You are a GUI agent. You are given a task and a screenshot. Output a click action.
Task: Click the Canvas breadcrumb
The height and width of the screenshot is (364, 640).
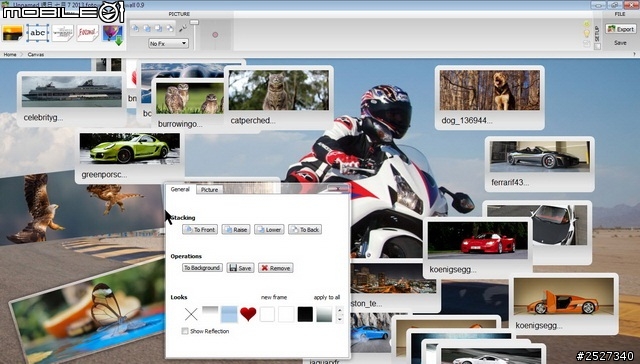36,54
